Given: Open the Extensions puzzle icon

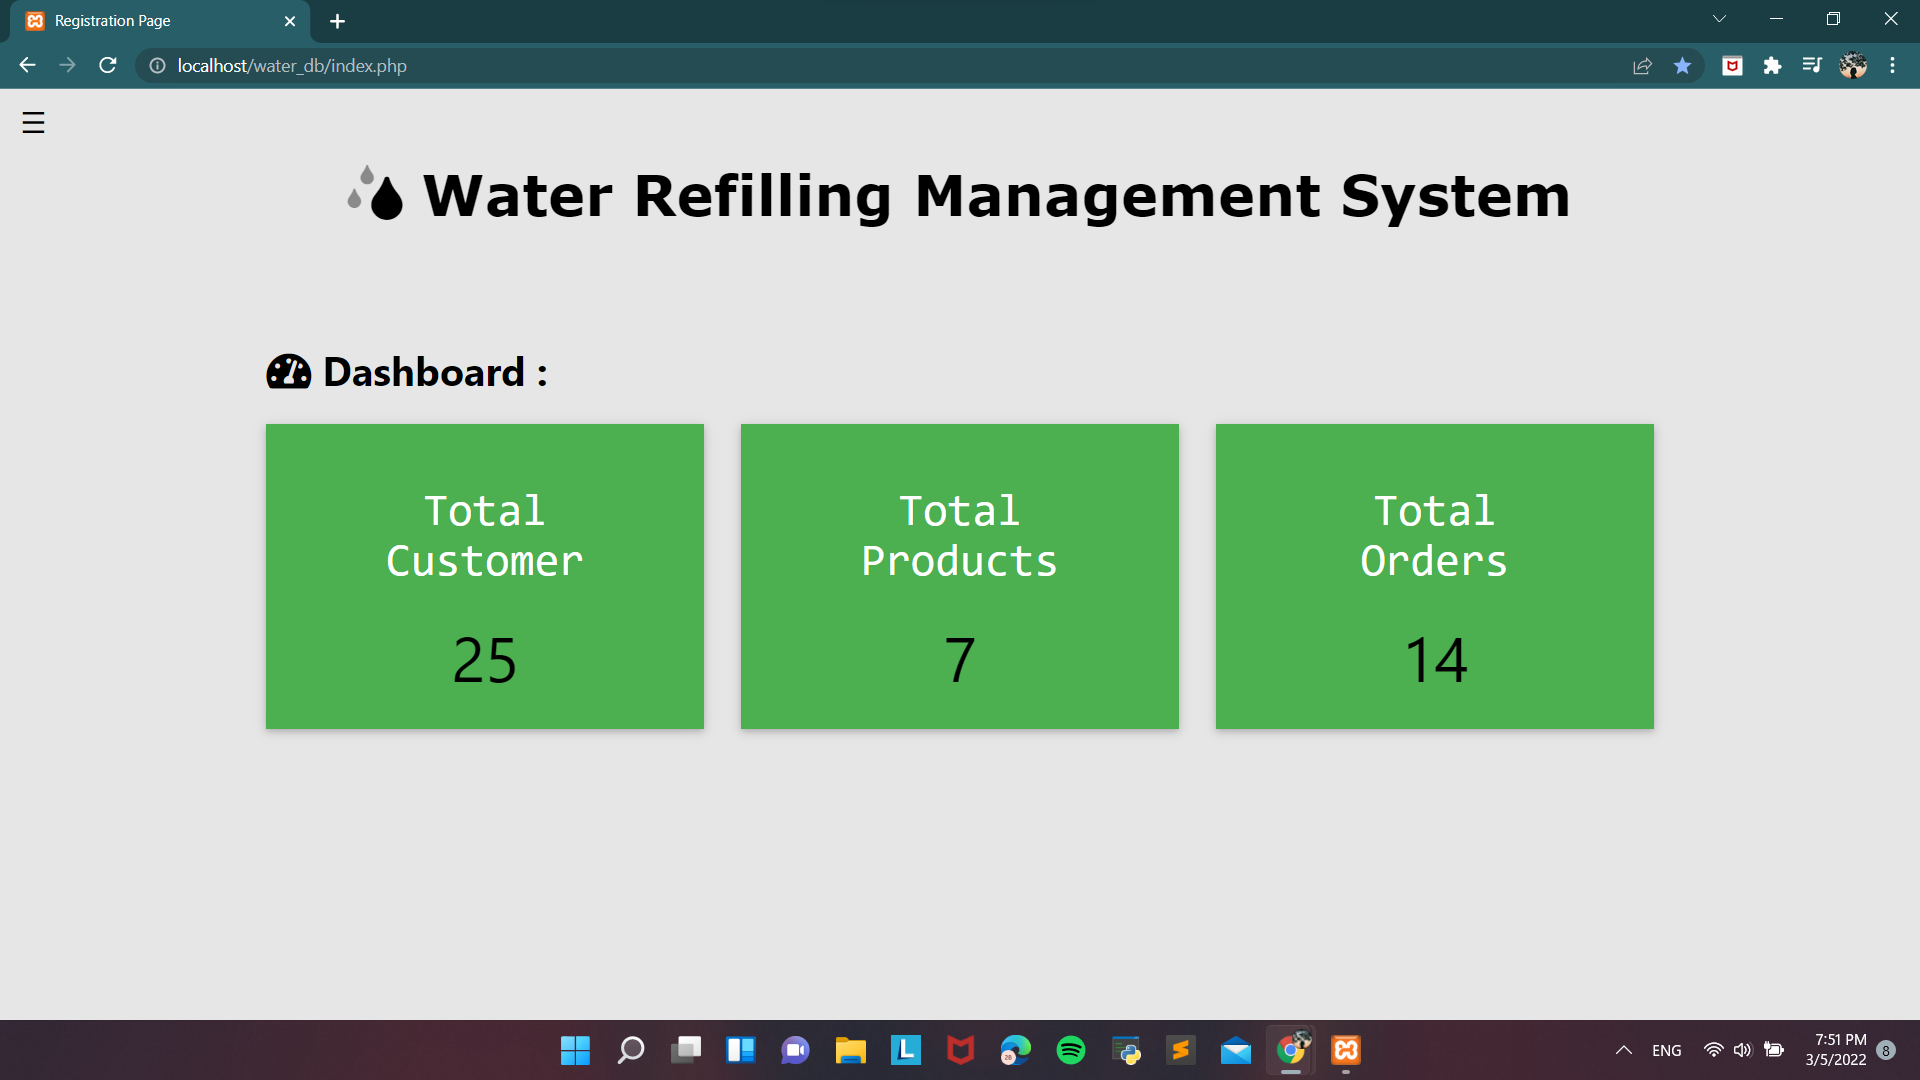Looking at the screenshot, I should pyautogui.click(x=1773, y=65).
